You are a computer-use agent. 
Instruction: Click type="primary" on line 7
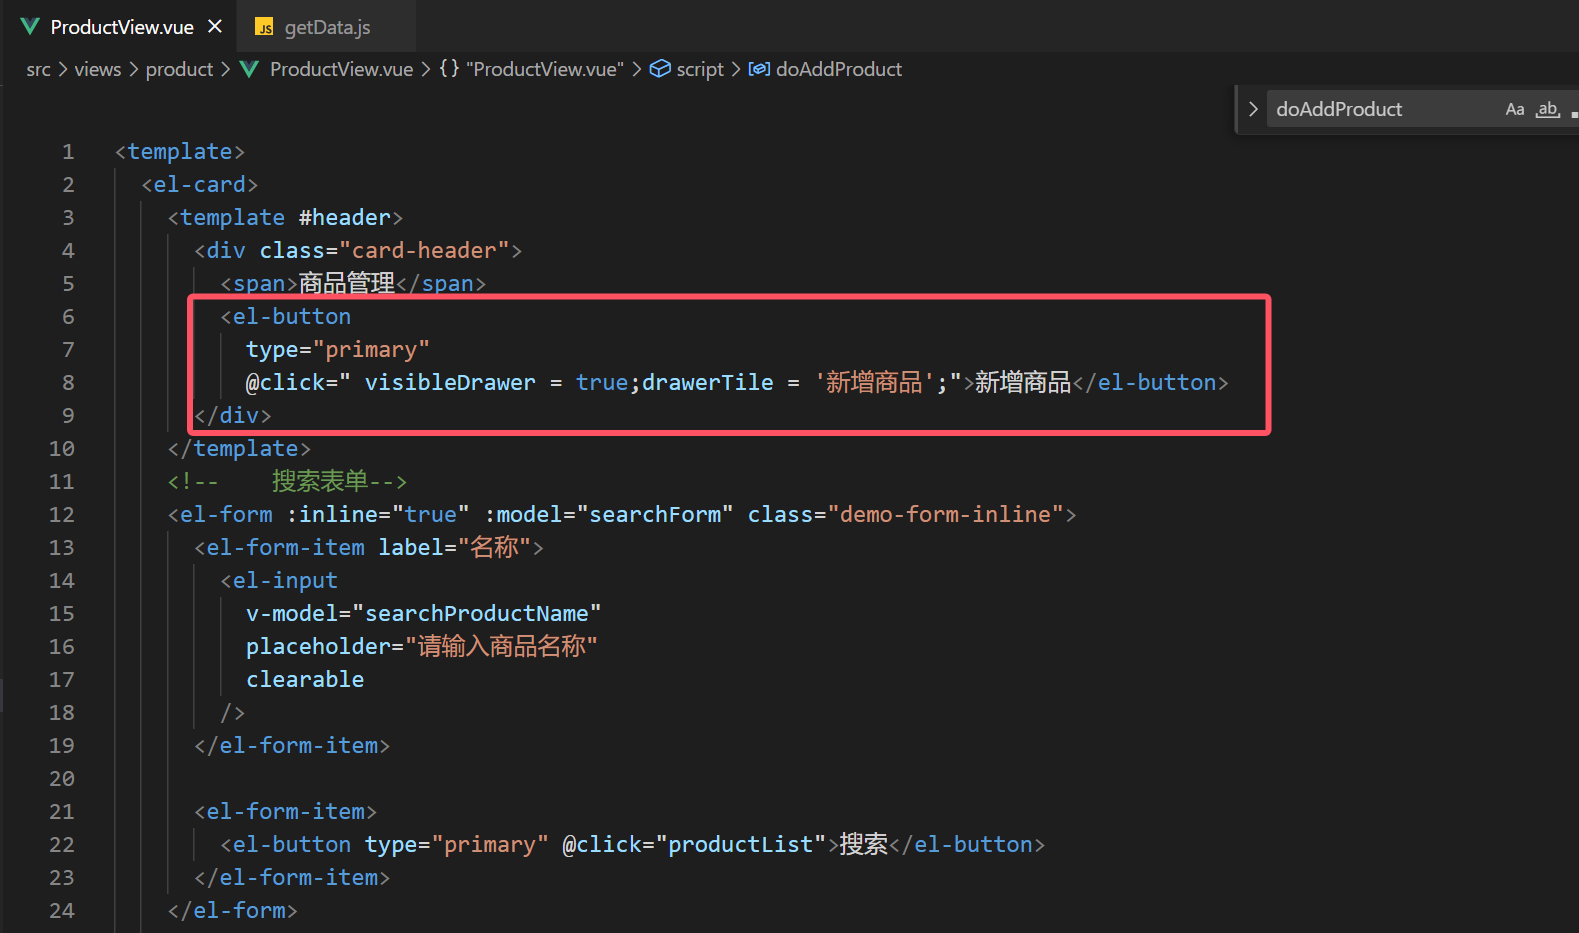tap(338, 350)
